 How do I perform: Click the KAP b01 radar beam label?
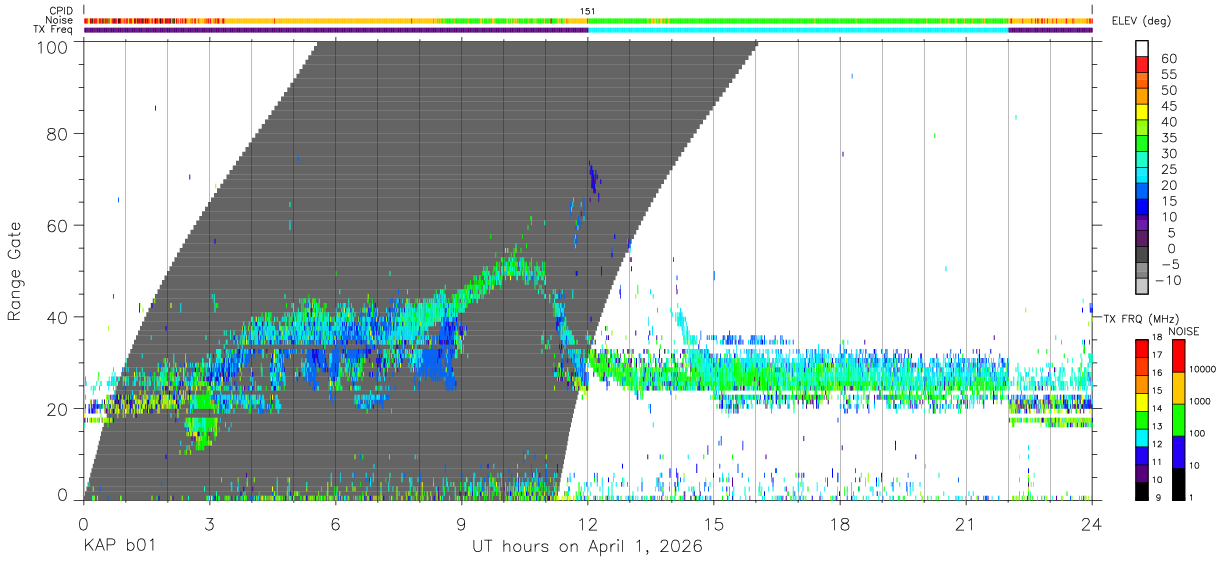click(119, 547)
